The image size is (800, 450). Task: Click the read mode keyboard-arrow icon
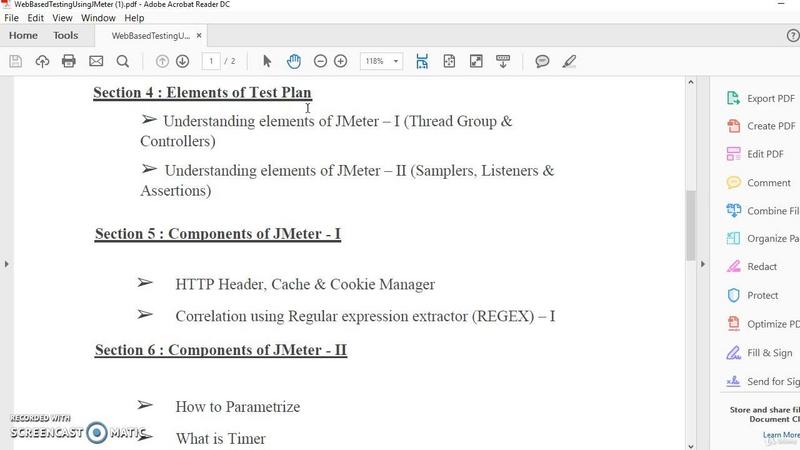point(503,61)
